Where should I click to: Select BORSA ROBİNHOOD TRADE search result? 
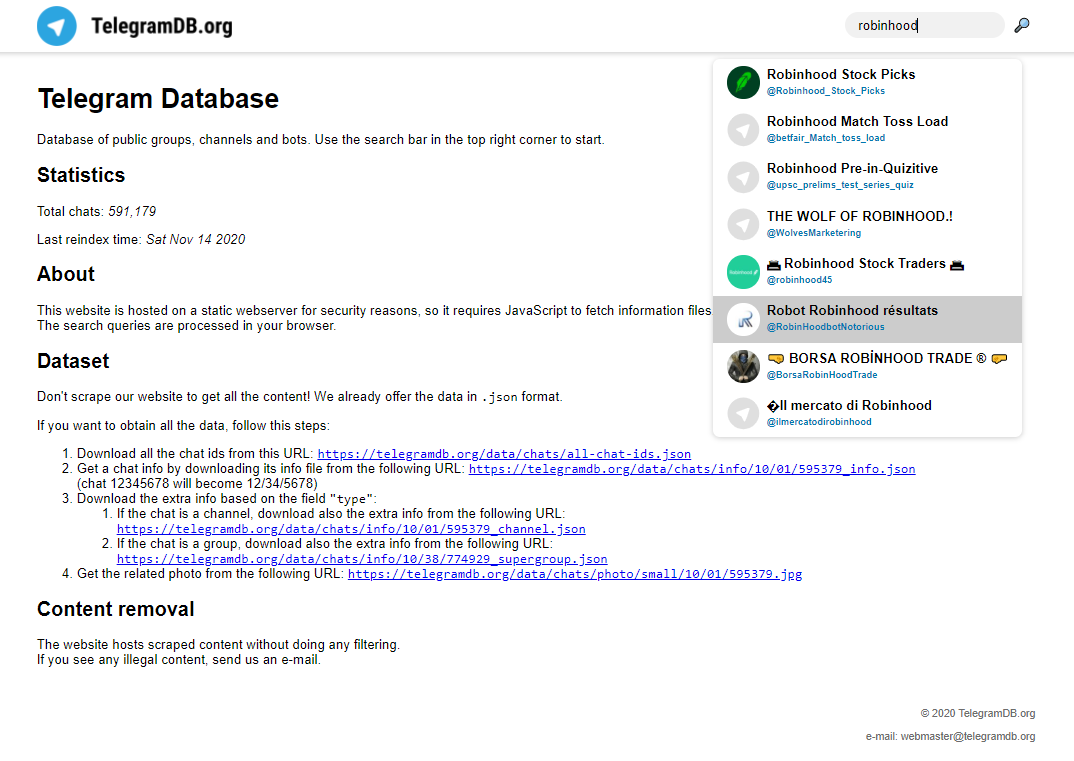pyautogui.click(x=867, y=366)
